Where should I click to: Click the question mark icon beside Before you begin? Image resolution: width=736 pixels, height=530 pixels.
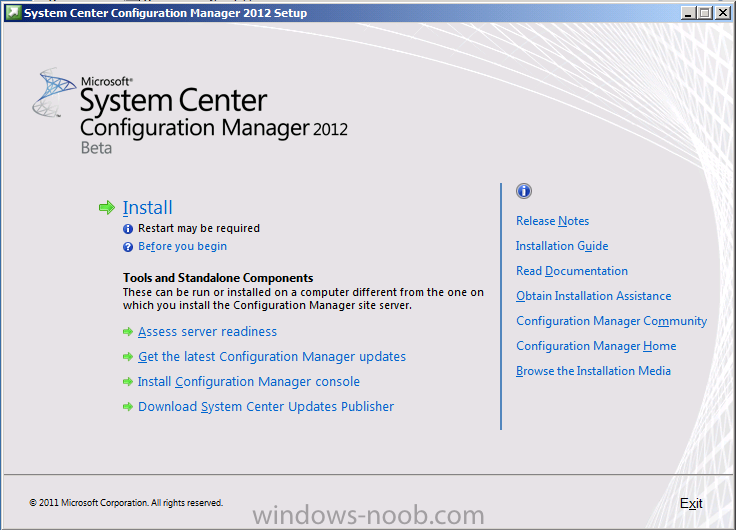click(x=128, y=247)
